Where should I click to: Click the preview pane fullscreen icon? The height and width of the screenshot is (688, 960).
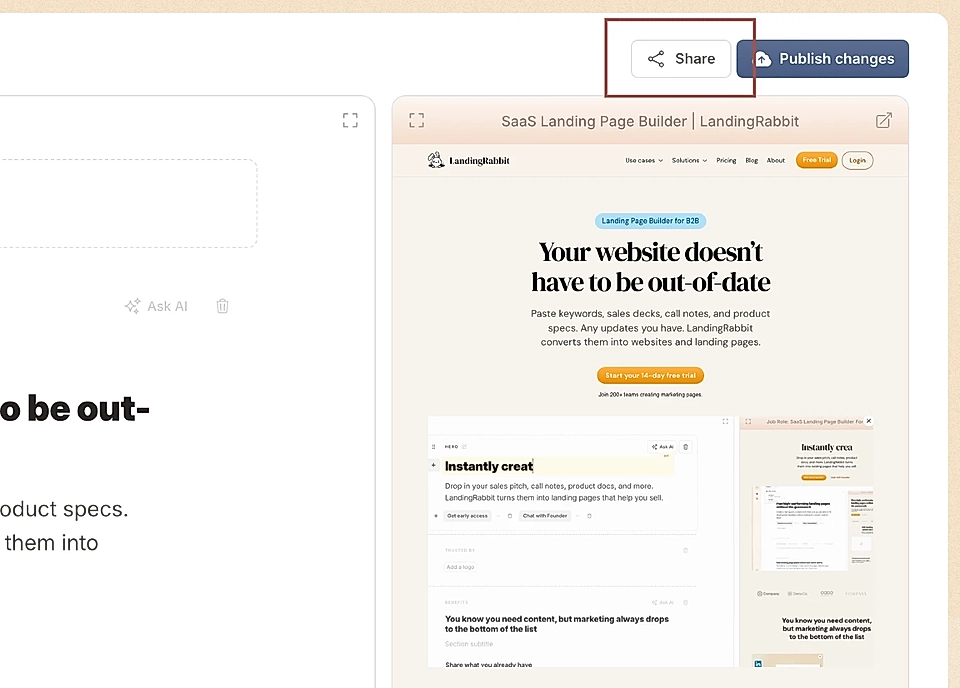(x=416, y=119)
